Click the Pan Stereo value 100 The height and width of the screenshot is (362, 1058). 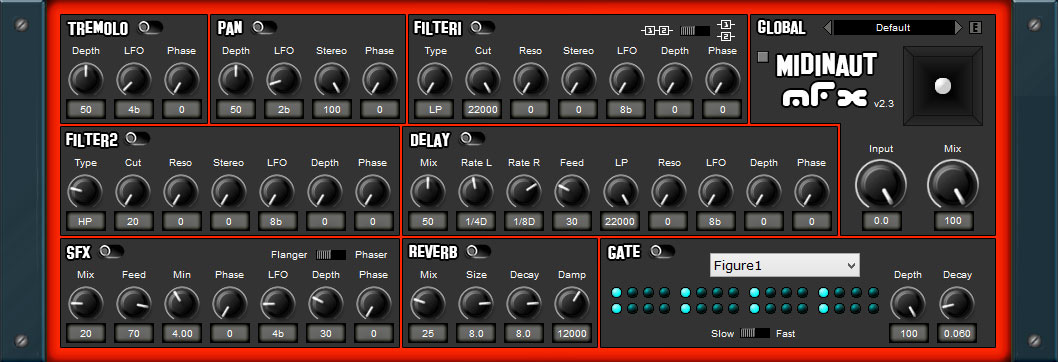(331, 109)
